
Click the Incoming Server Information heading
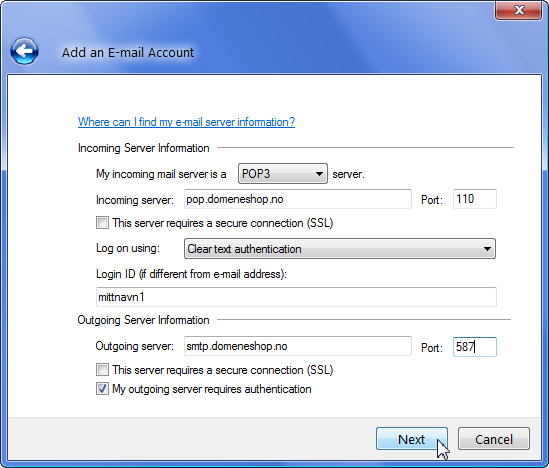(144, 148)
